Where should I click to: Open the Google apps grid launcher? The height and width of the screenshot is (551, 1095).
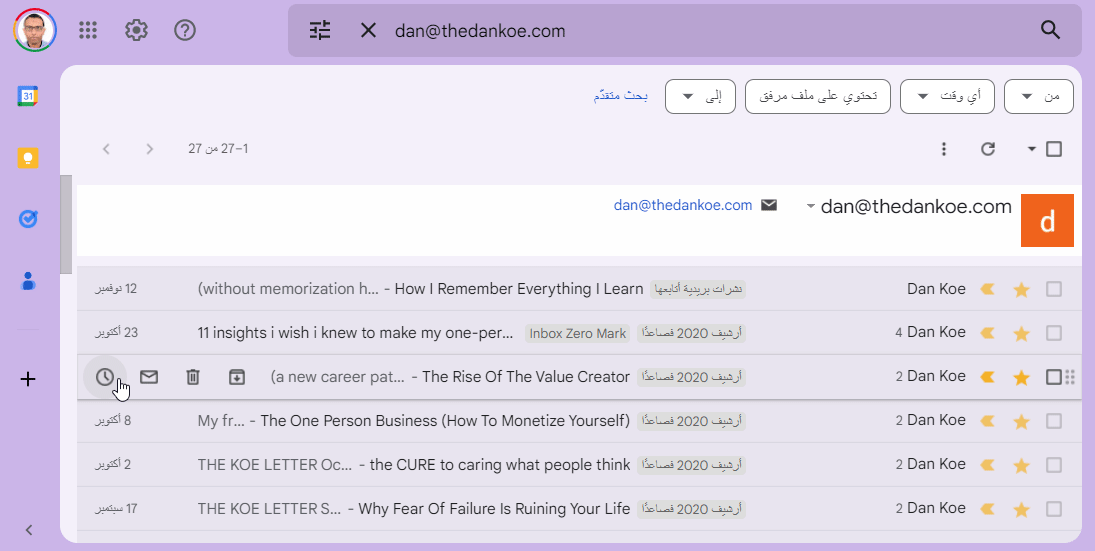pyautogui.click(x=88, y=30)
